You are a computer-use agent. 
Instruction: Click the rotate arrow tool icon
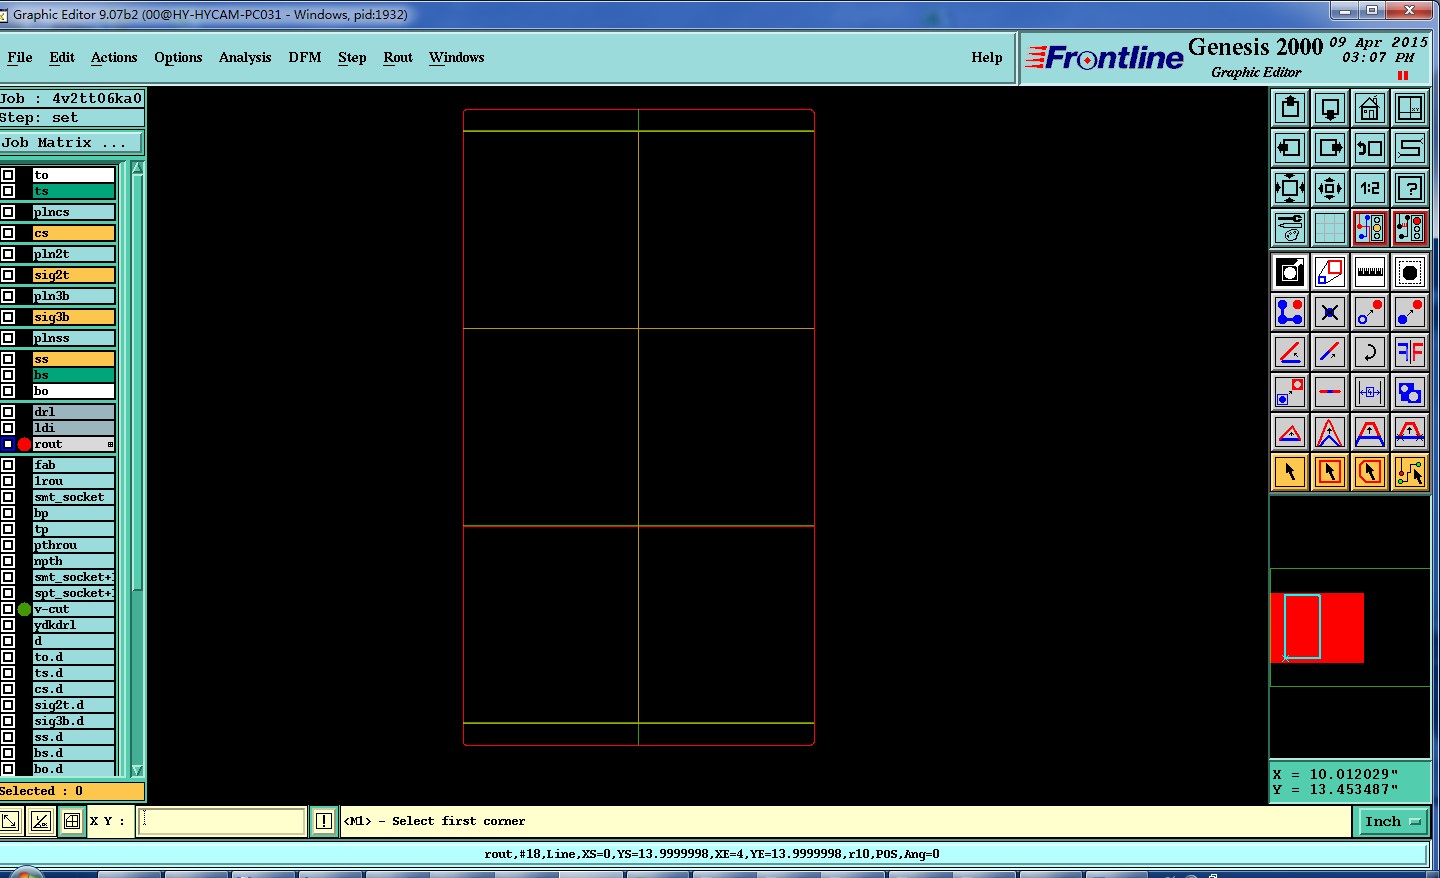click(1370, 352)
